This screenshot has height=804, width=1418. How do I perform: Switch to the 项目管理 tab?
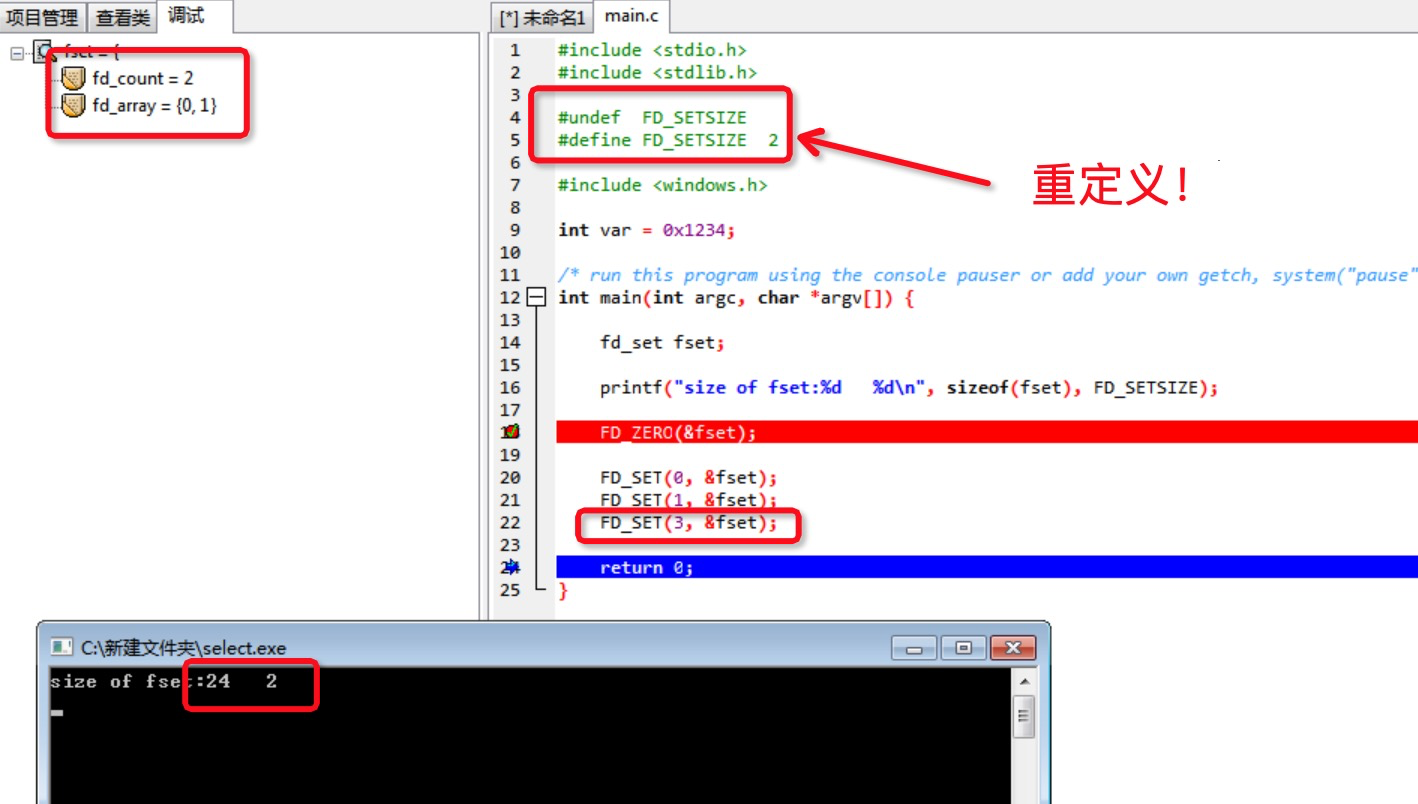43,17
